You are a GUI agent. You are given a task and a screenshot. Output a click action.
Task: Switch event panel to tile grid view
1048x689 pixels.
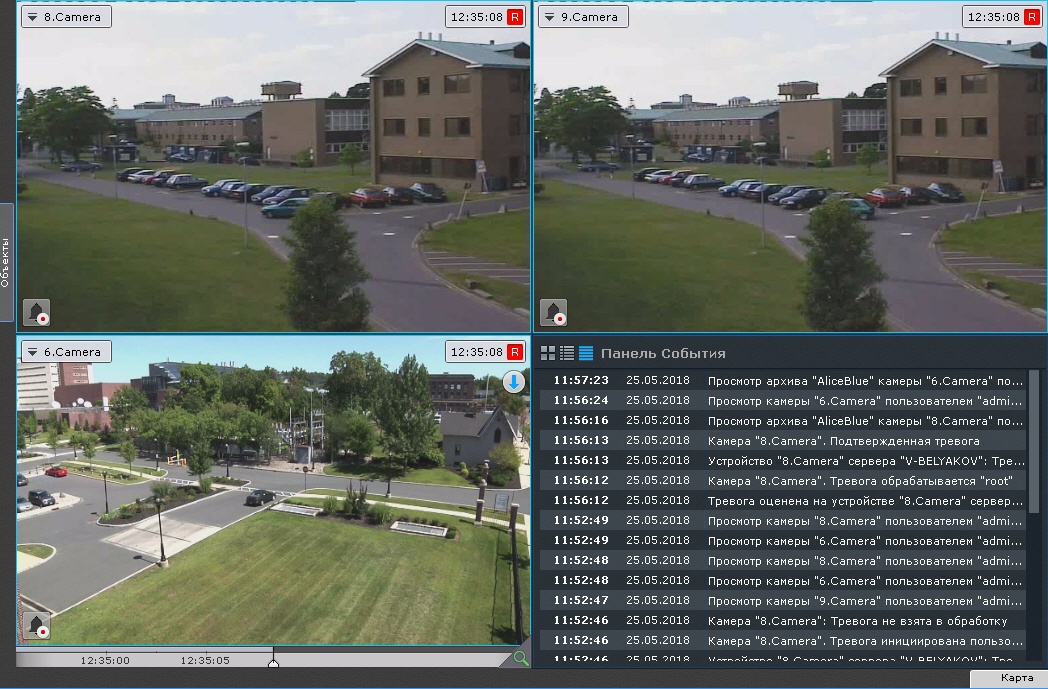tap(548, 353)
